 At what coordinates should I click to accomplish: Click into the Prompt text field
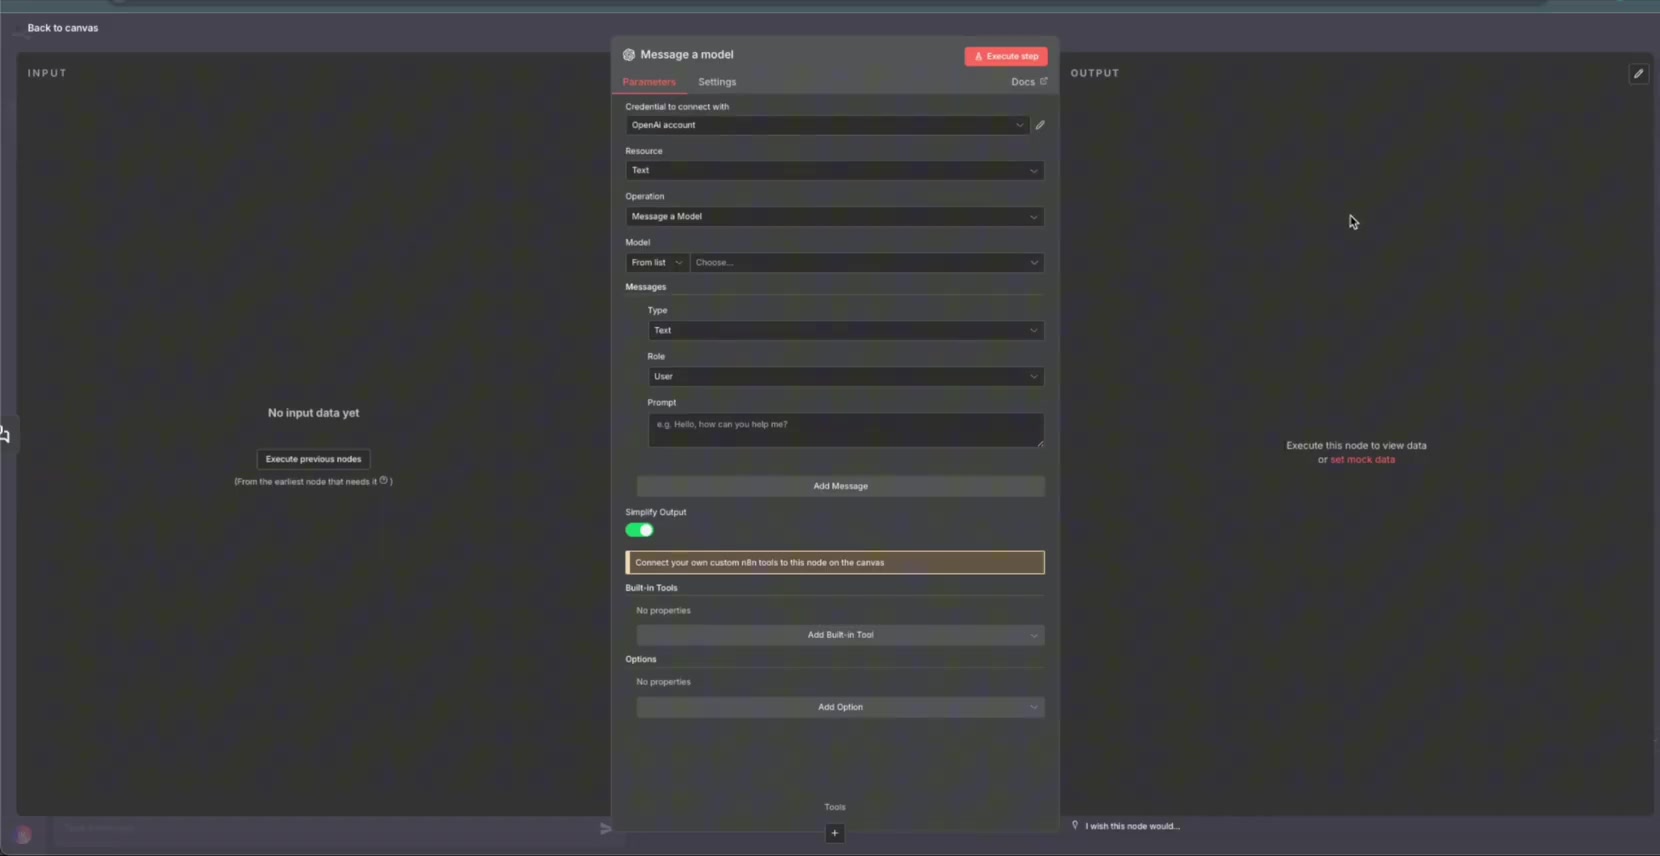coord(846,430)
